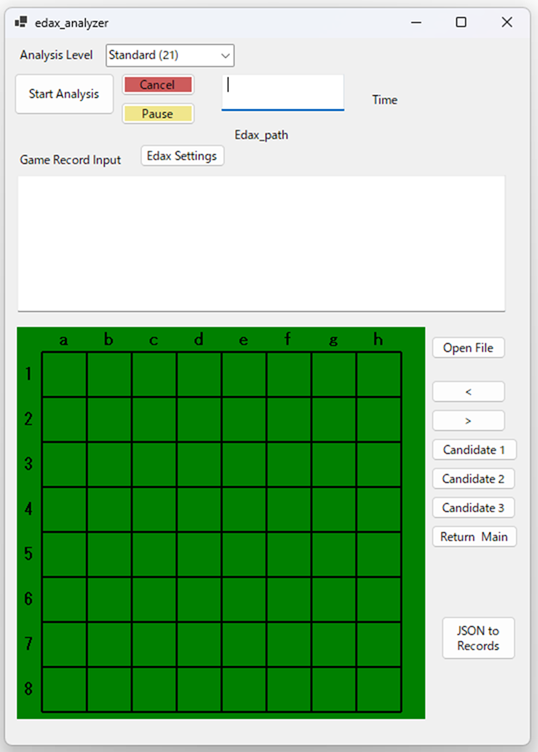Click the Edax_path label
The height and width of the screenshot is (752, 538).
[261, 135]
